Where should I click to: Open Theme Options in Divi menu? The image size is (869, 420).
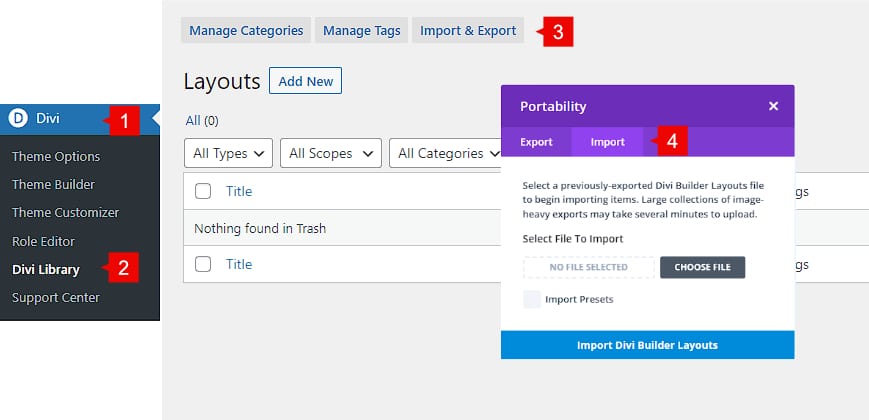click(x=56, y=157)
